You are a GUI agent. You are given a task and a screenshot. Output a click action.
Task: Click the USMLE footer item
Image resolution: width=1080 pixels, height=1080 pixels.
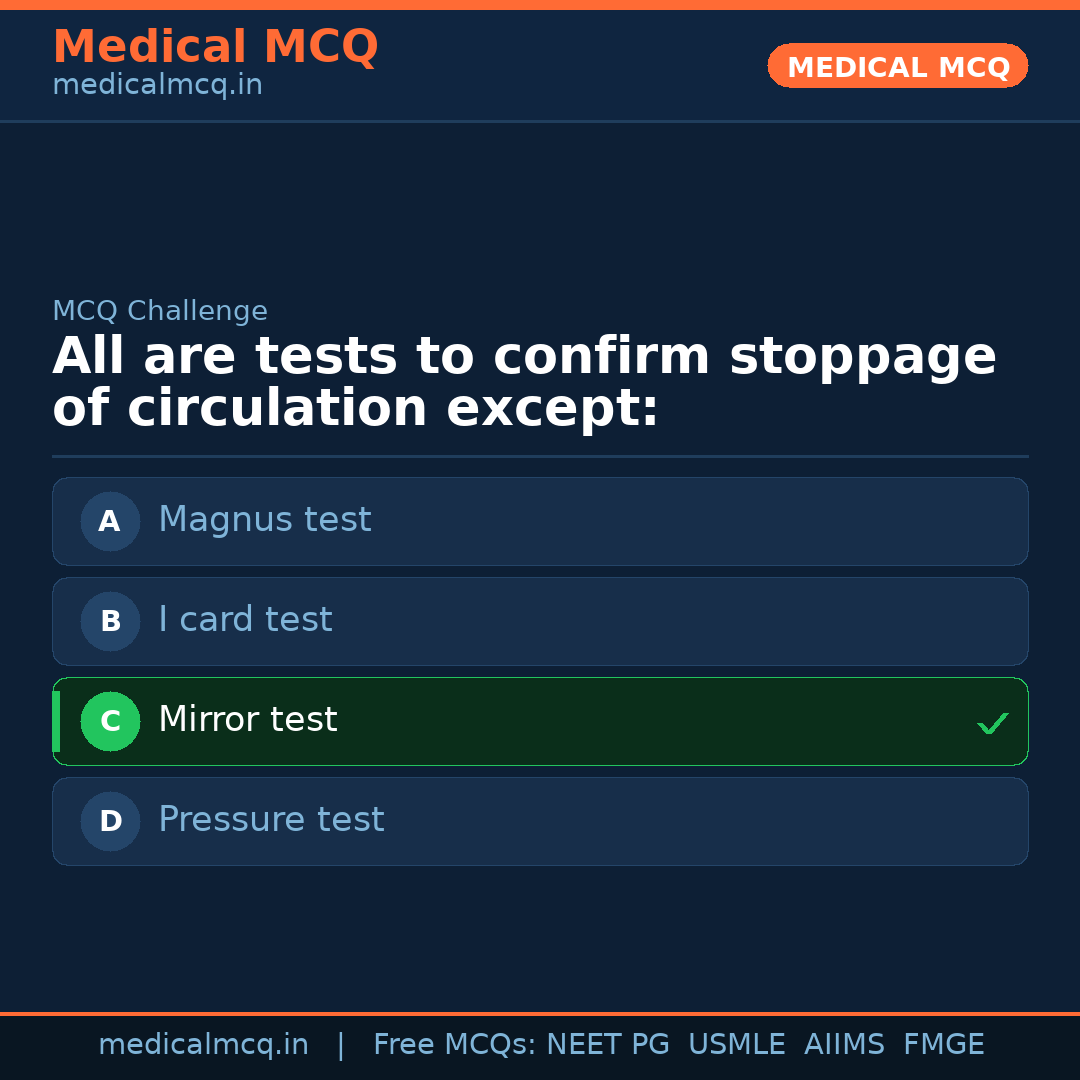[x=737, y=1044]
